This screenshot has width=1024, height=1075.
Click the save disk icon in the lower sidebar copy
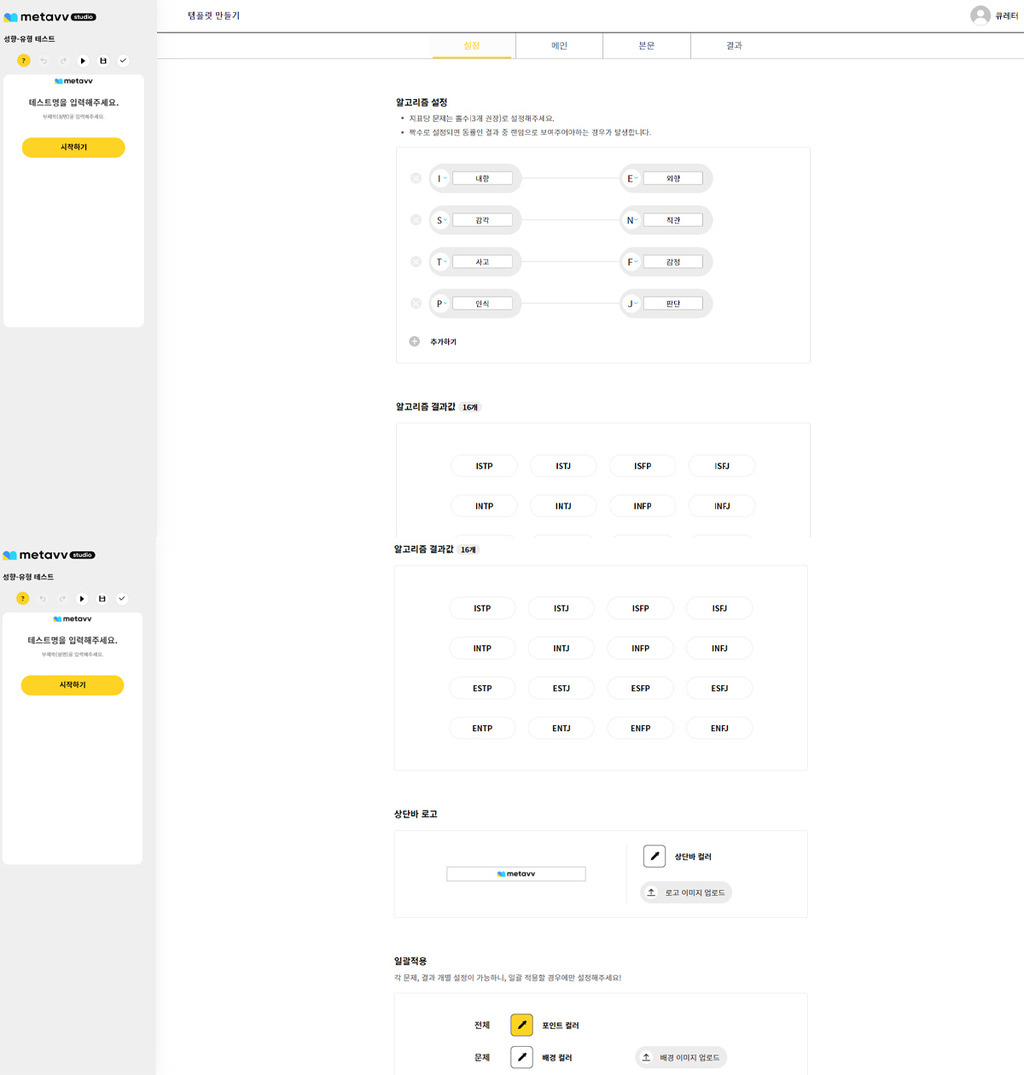(101, 599)
